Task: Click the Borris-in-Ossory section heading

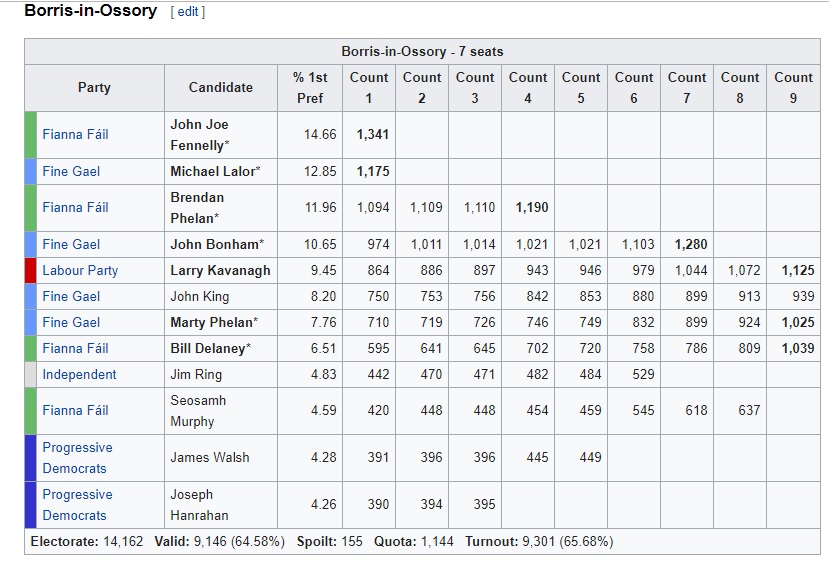Action: coord(90,11)
